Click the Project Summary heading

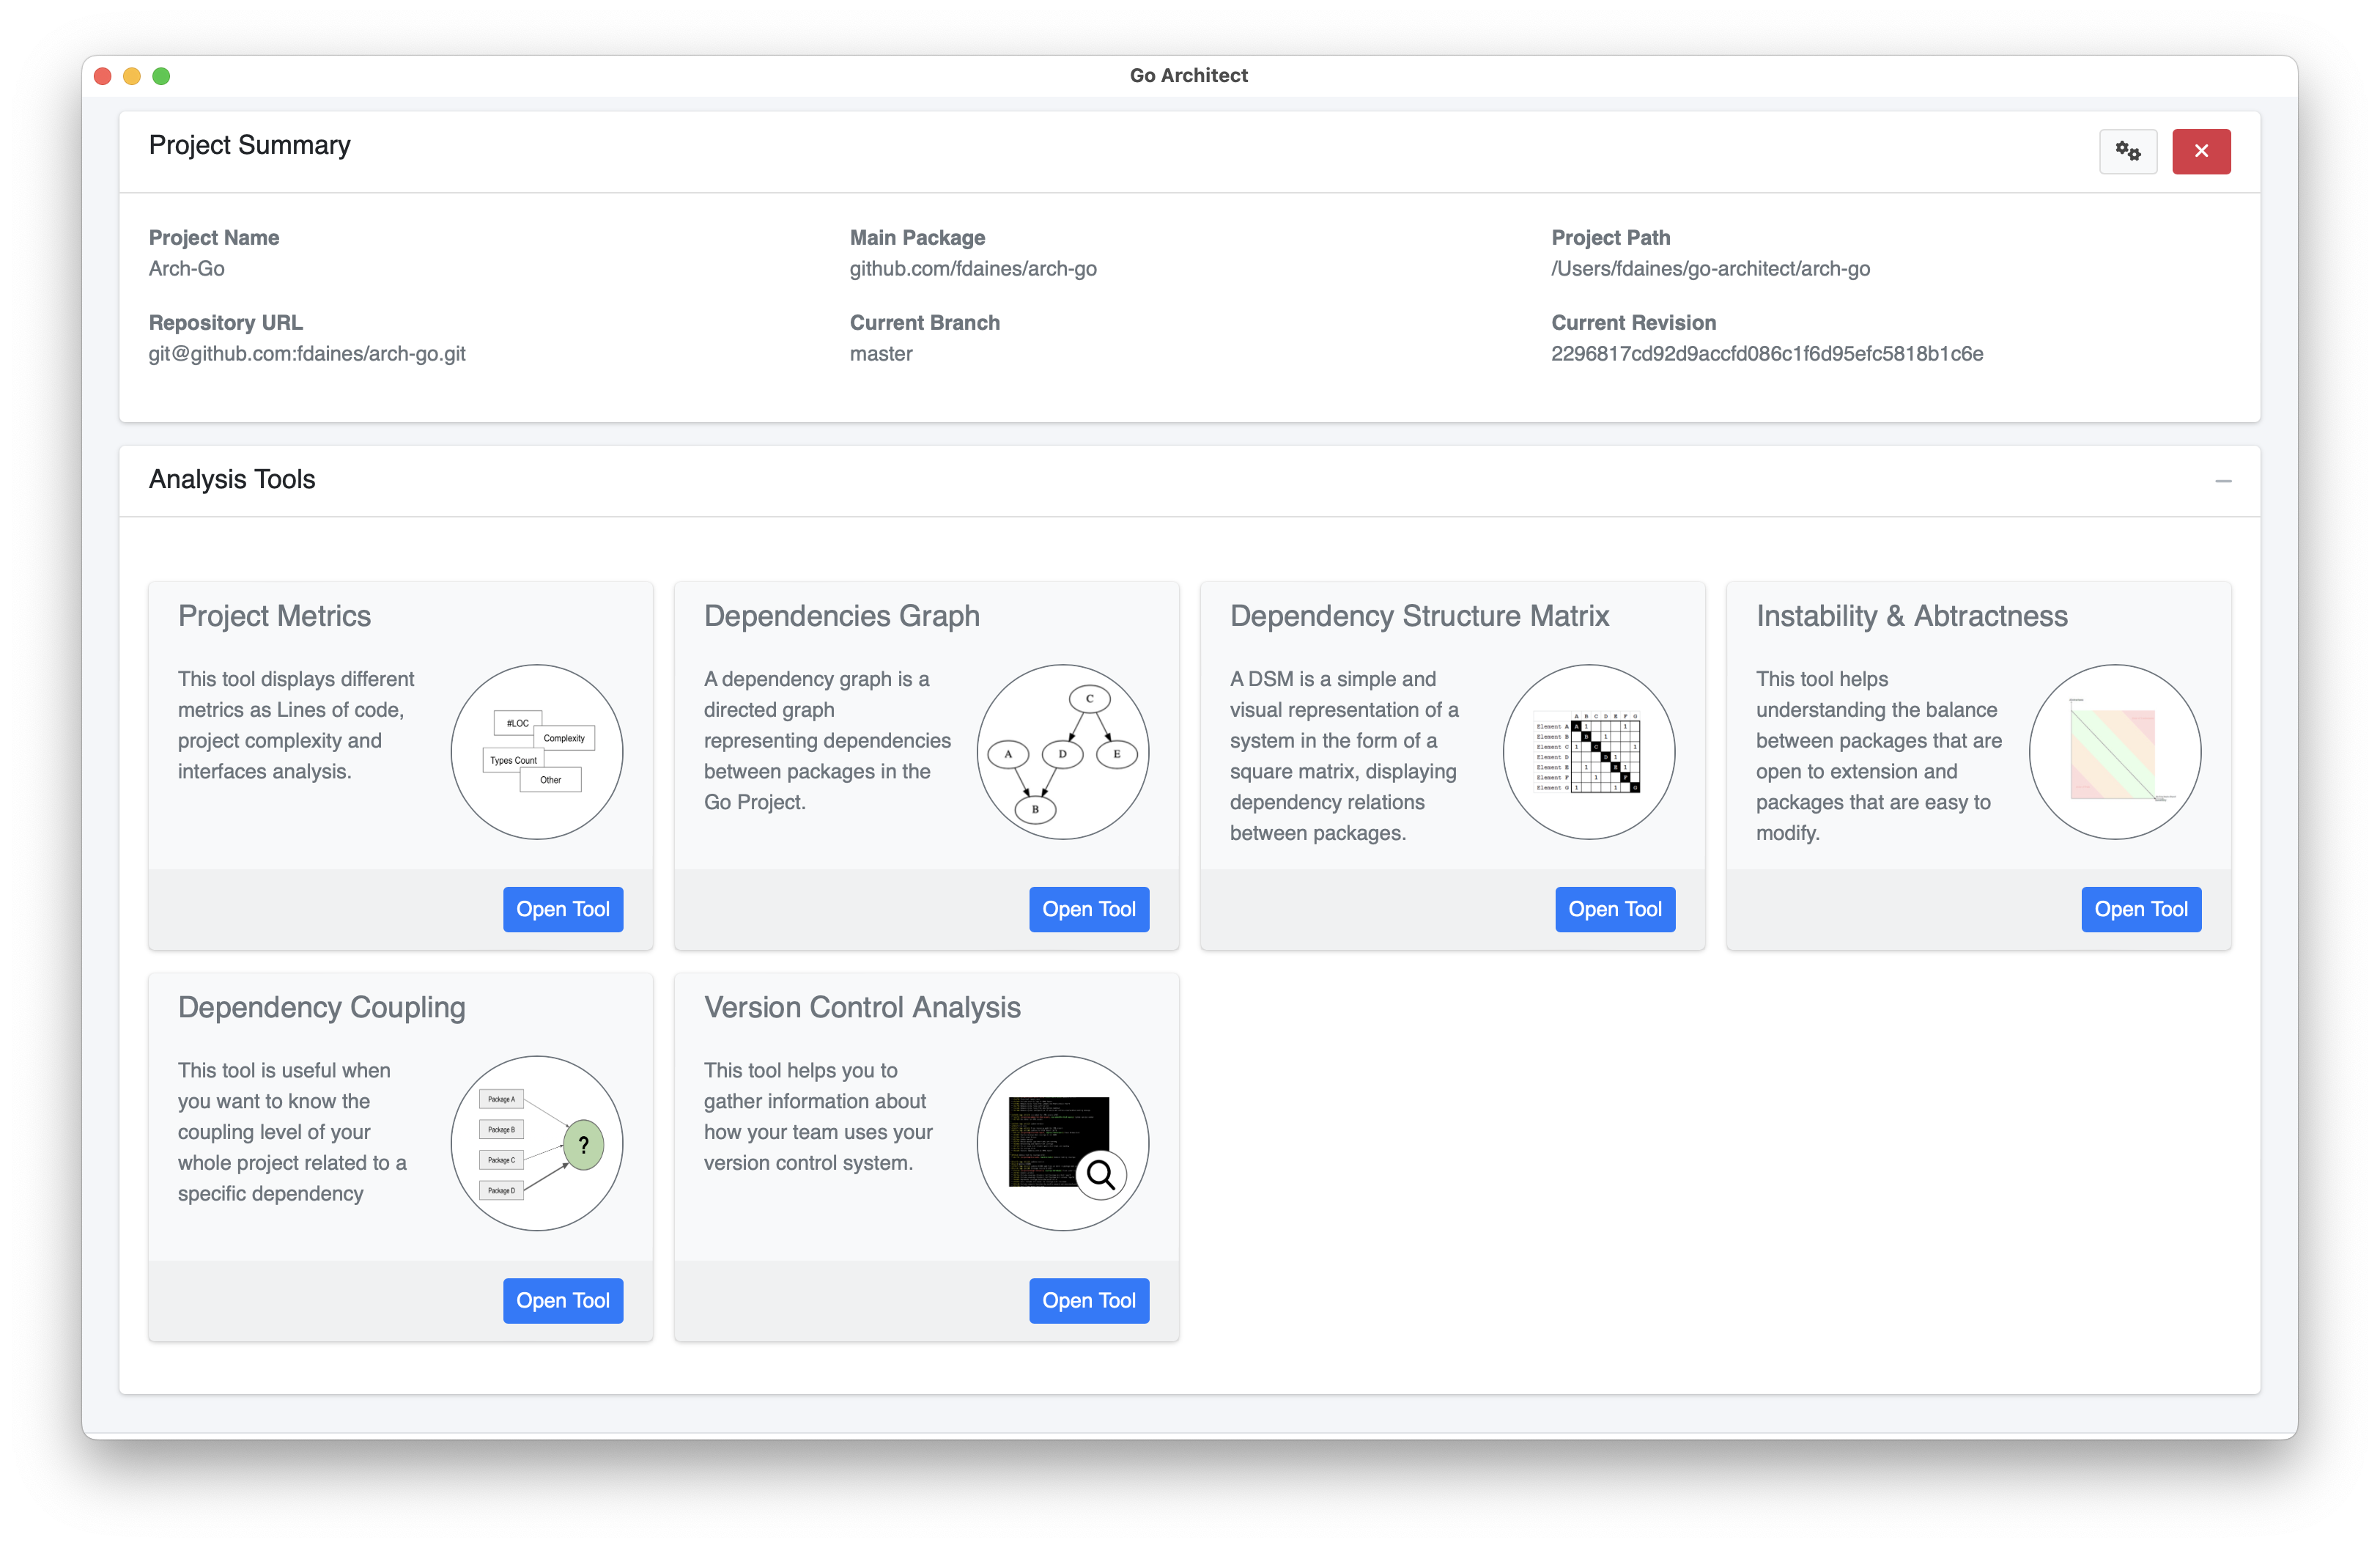click(x=250, y=145)
